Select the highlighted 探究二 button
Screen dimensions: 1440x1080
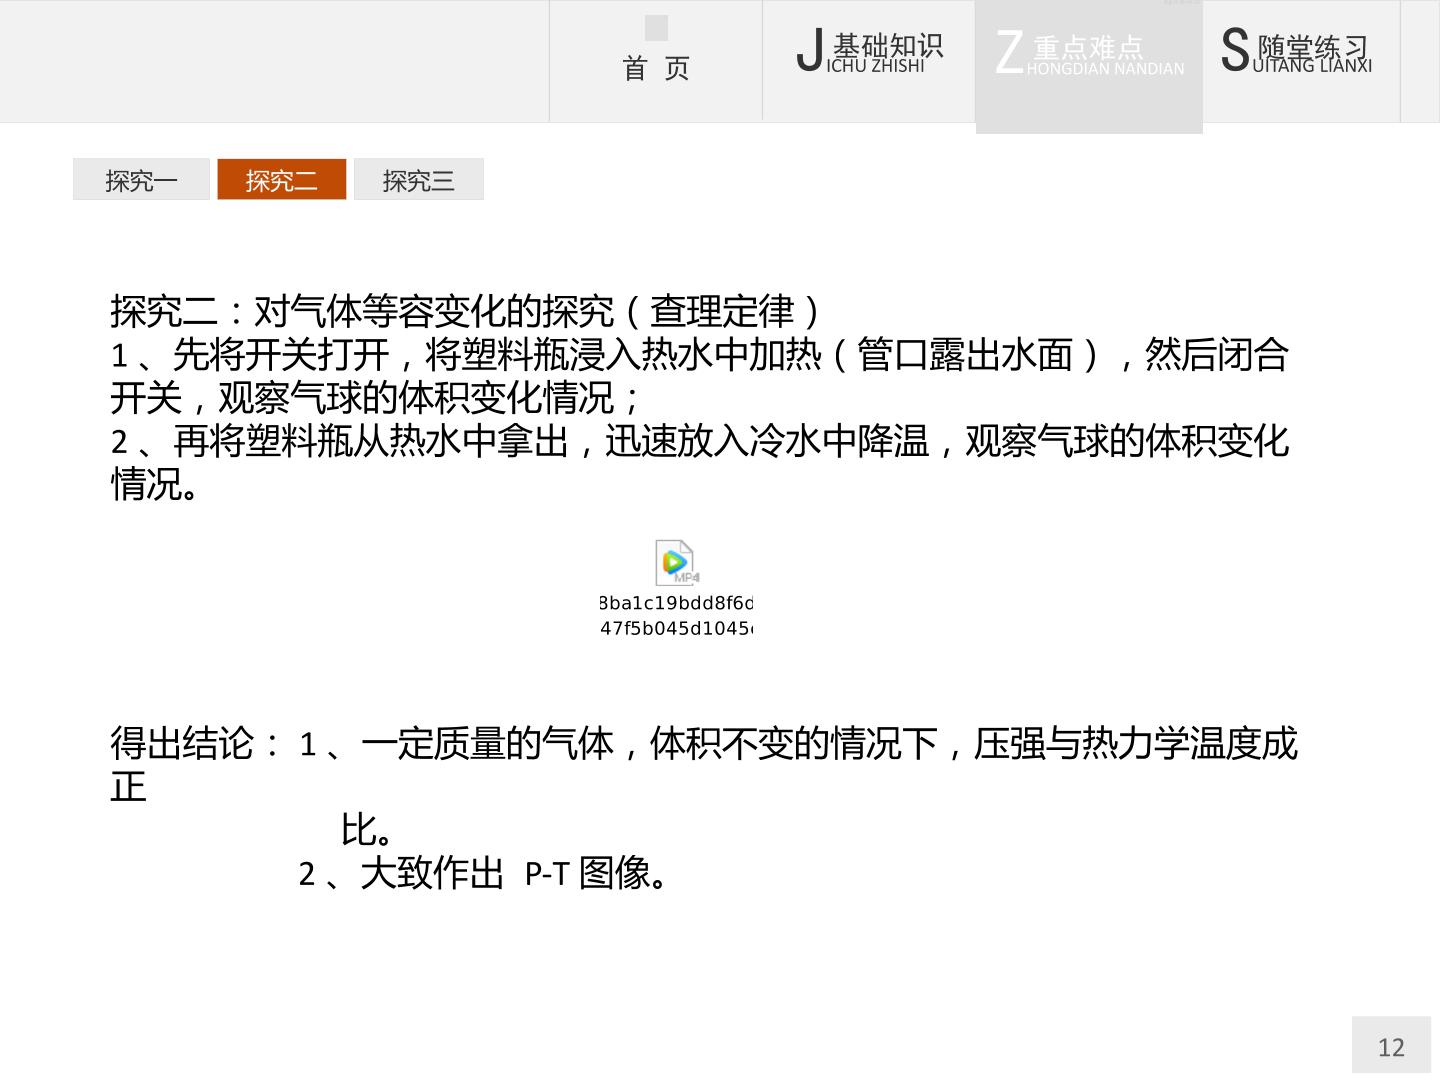point(282,180)
